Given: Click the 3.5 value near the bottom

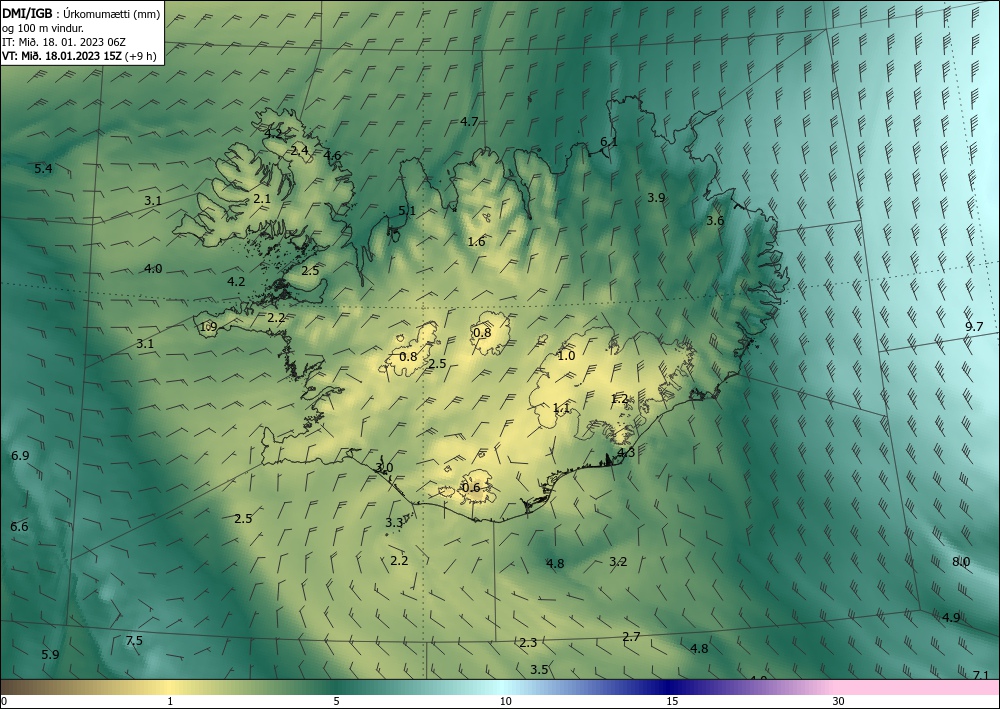Looking at the screenshot, I should [540, 669].
